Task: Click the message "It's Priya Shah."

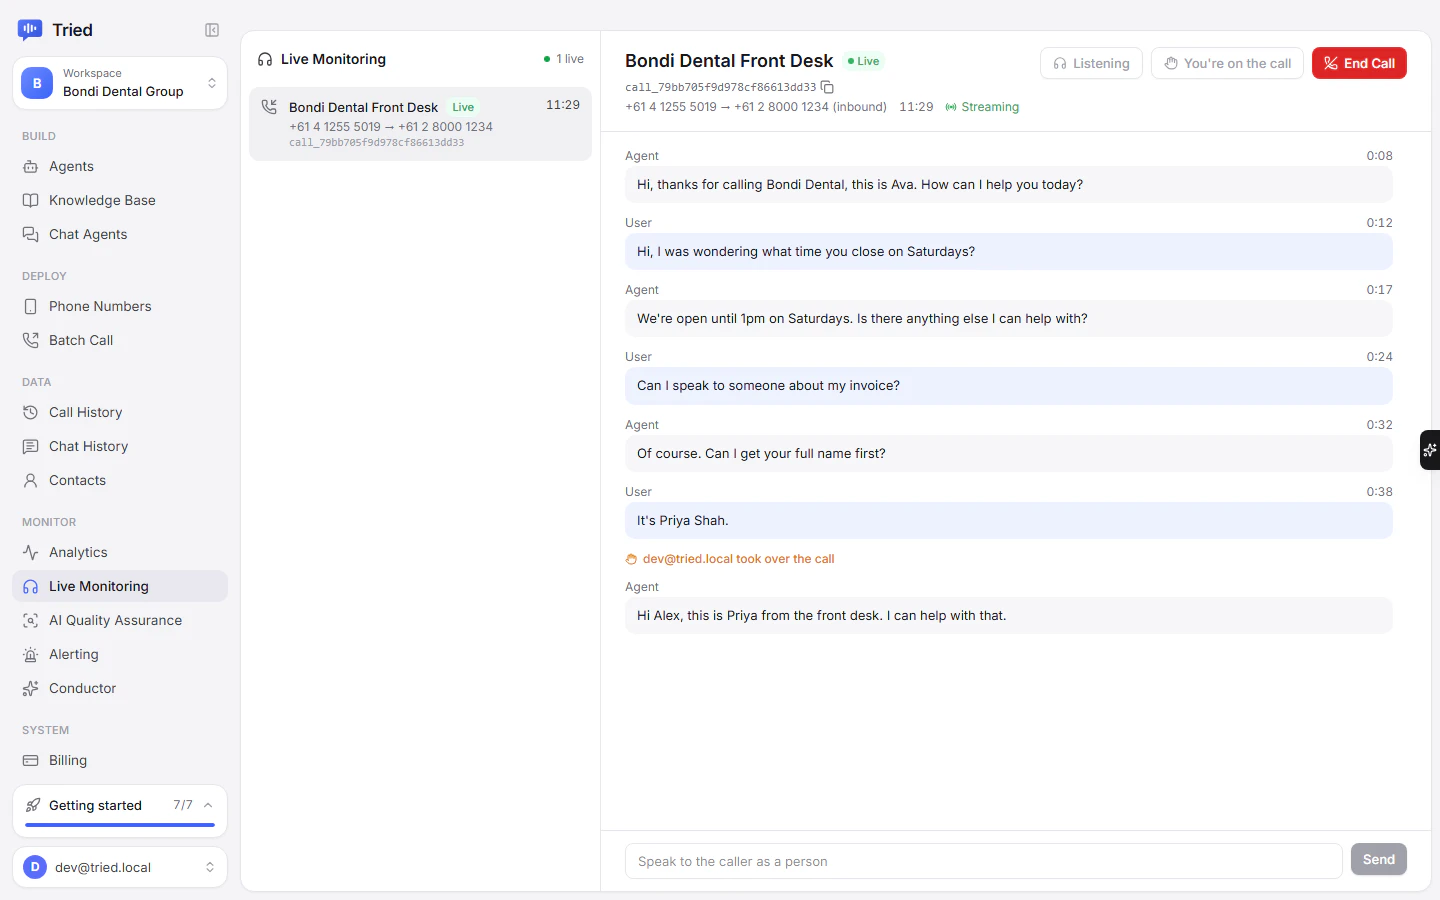Action: 1008,521
